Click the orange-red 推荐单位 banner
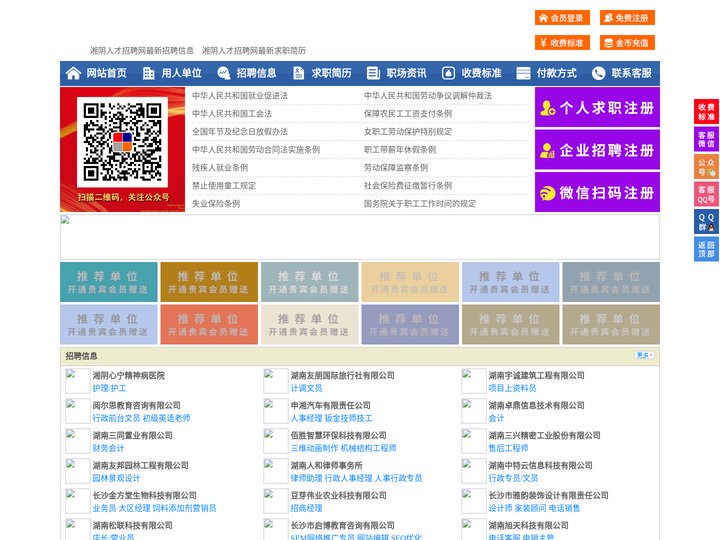 (209, 324)
